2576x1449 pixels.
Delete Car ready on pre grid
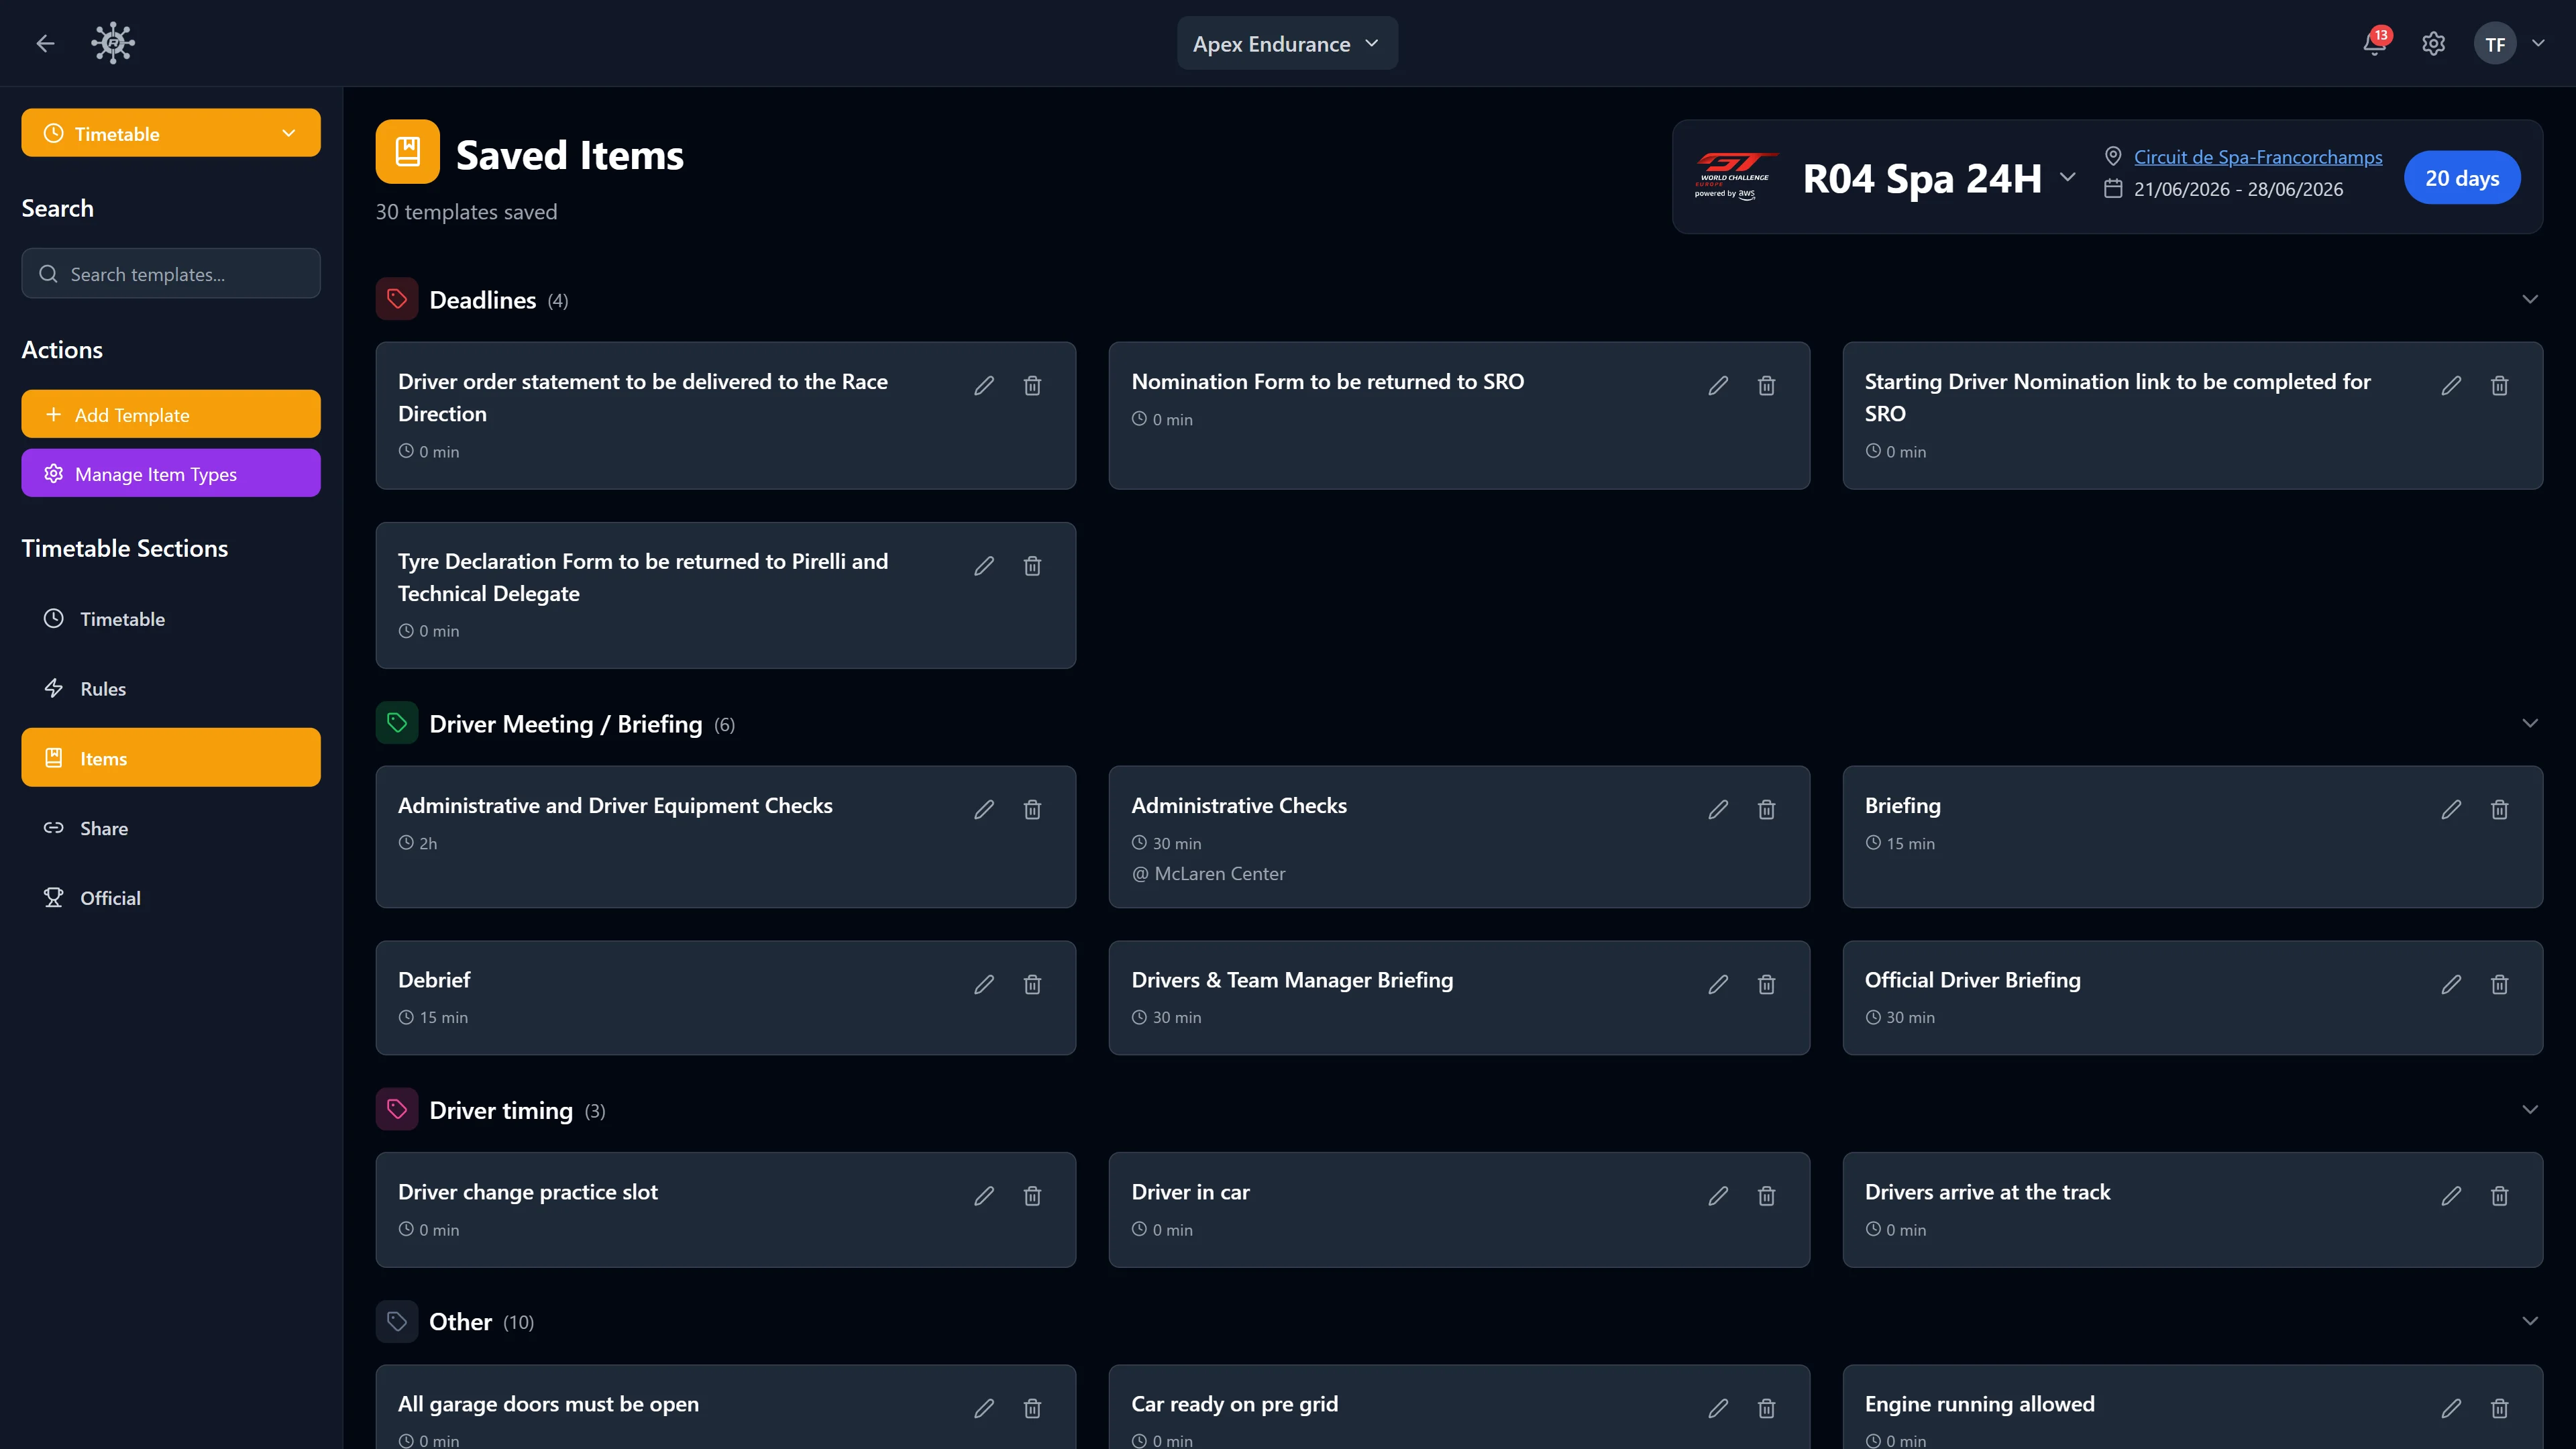(x=1767, y=1408)
